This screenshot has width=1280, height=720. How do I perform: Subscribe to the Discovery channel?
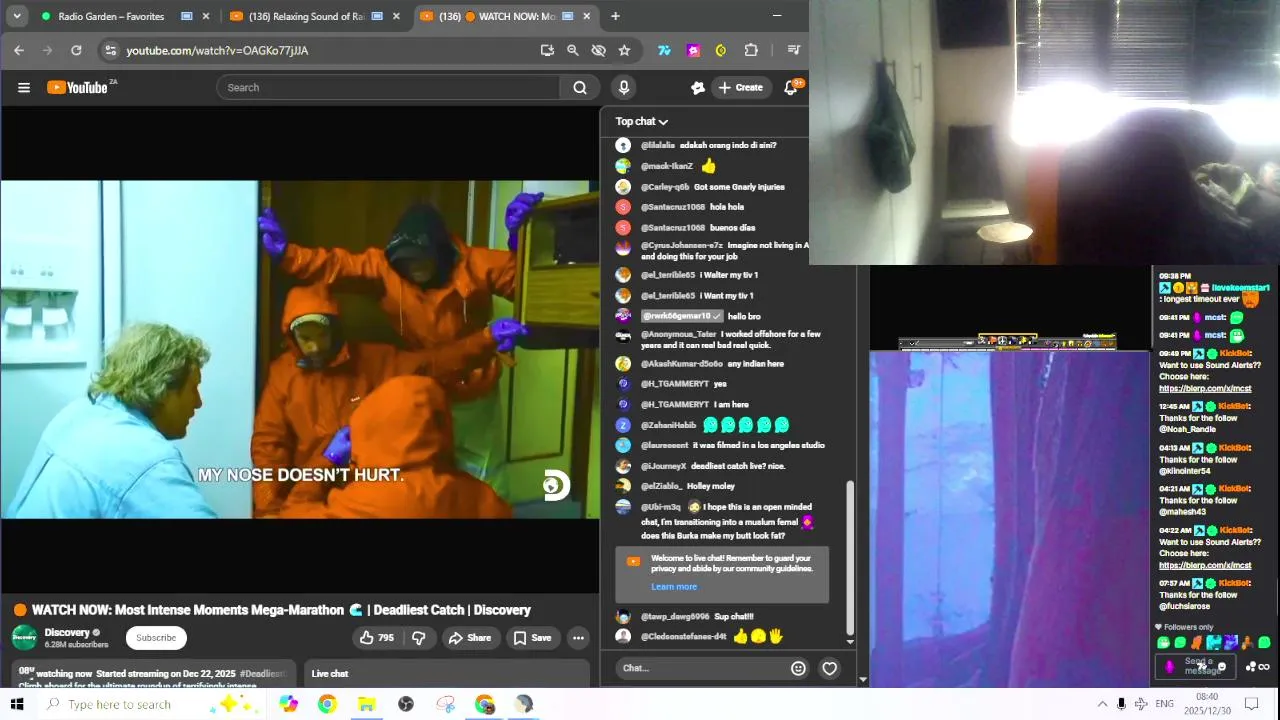[156, 638]
